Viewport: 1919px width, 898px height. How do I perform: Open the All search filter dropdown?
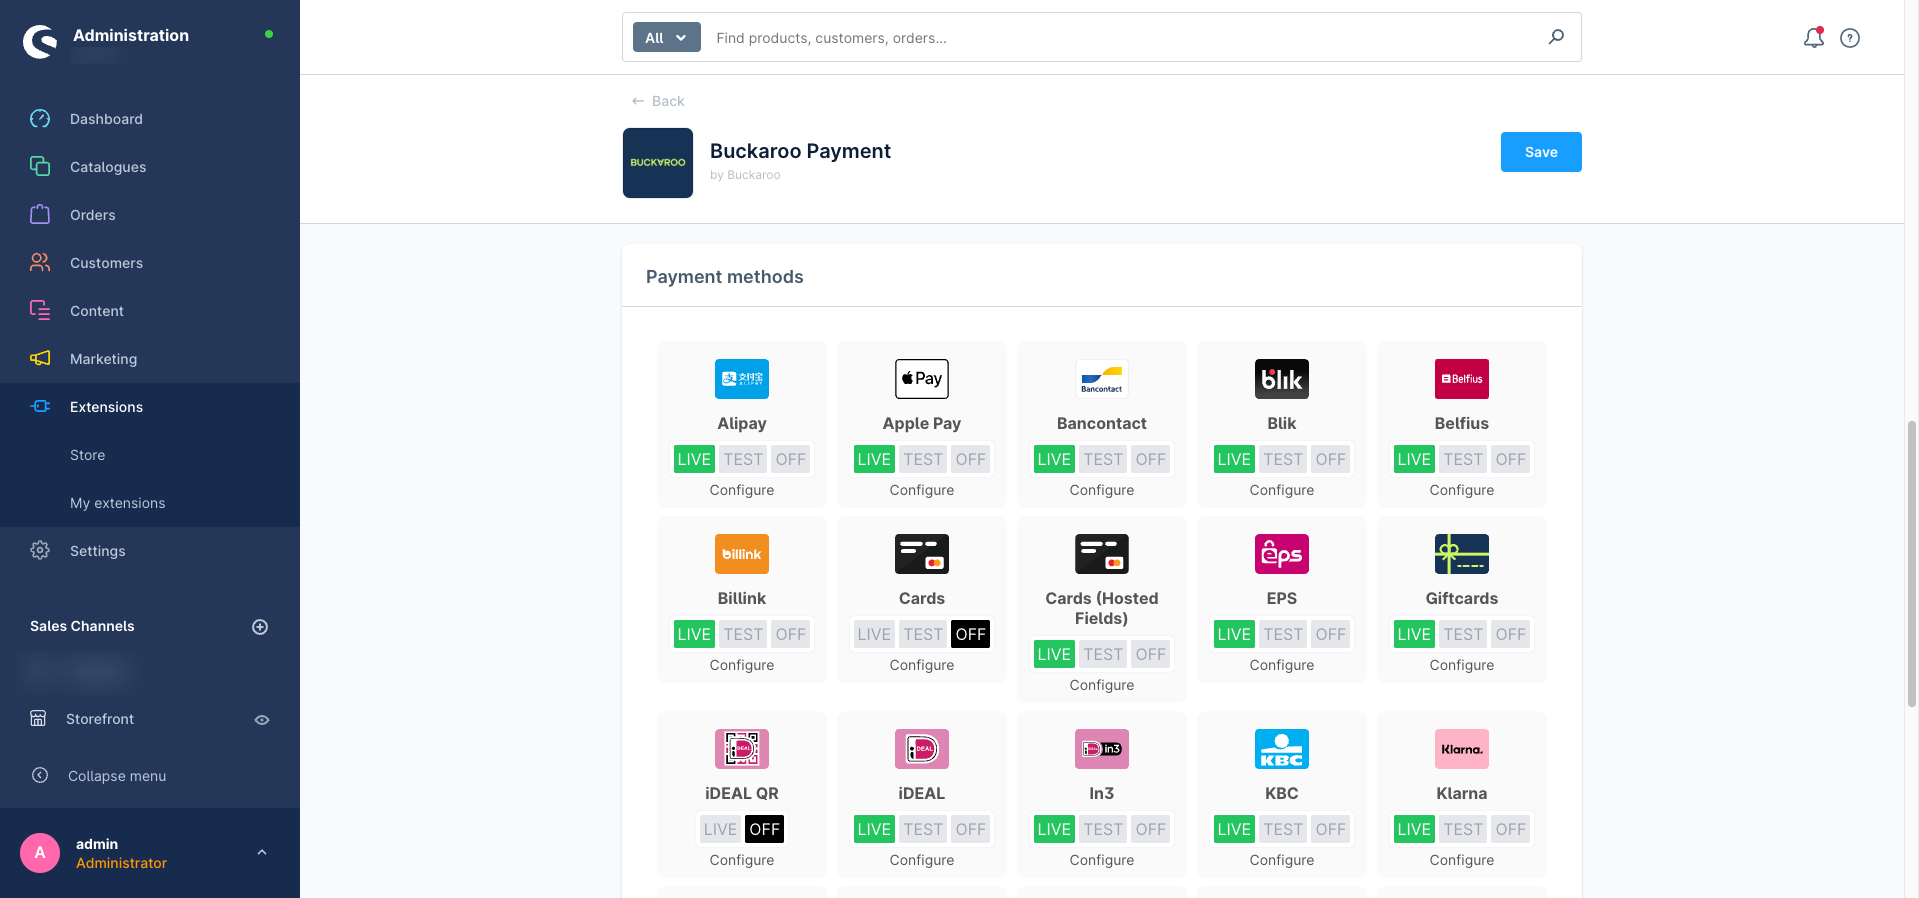(666, 38)
